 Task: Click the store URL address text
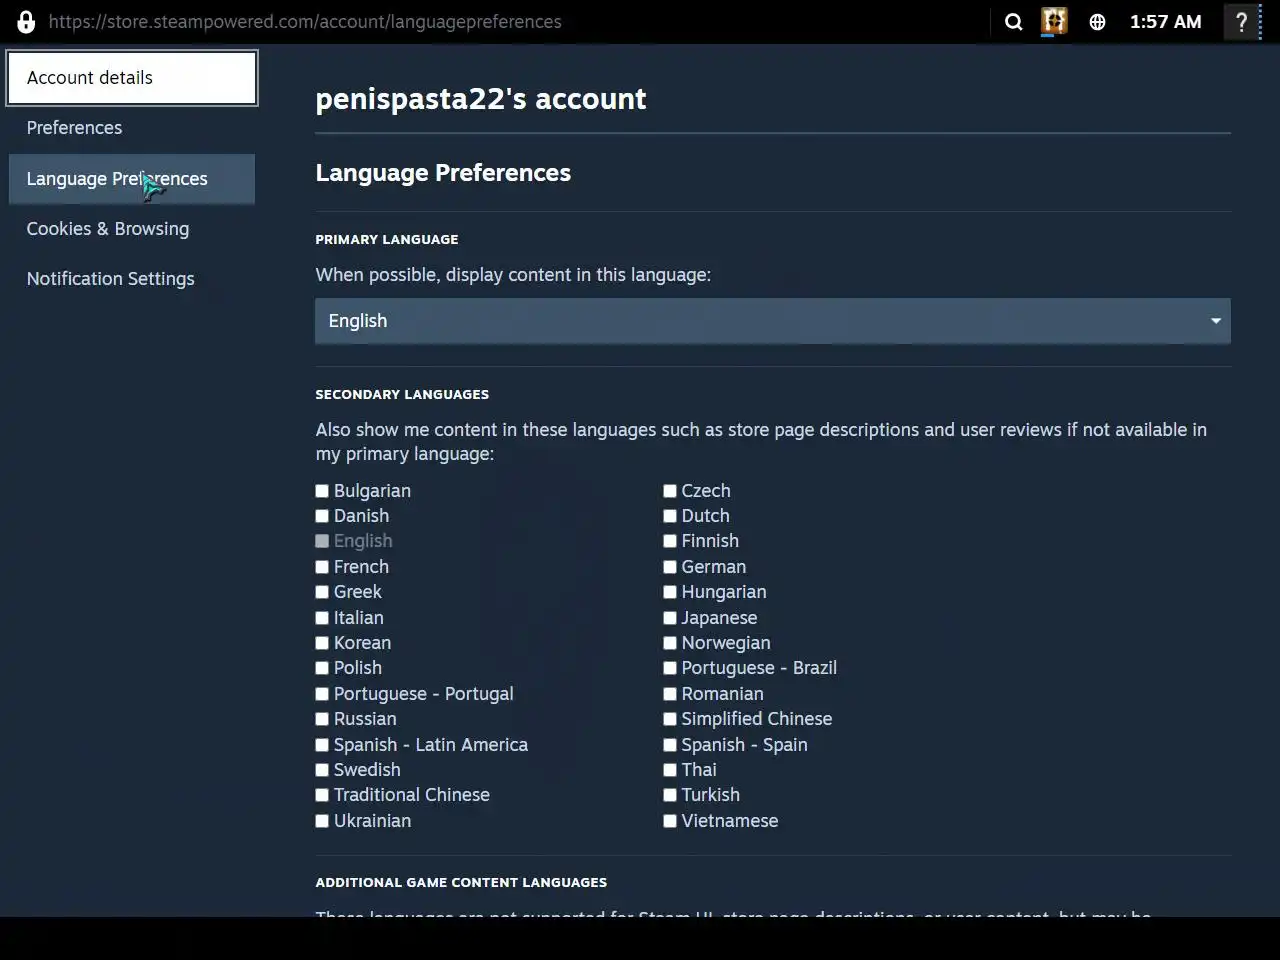(305, 22)
